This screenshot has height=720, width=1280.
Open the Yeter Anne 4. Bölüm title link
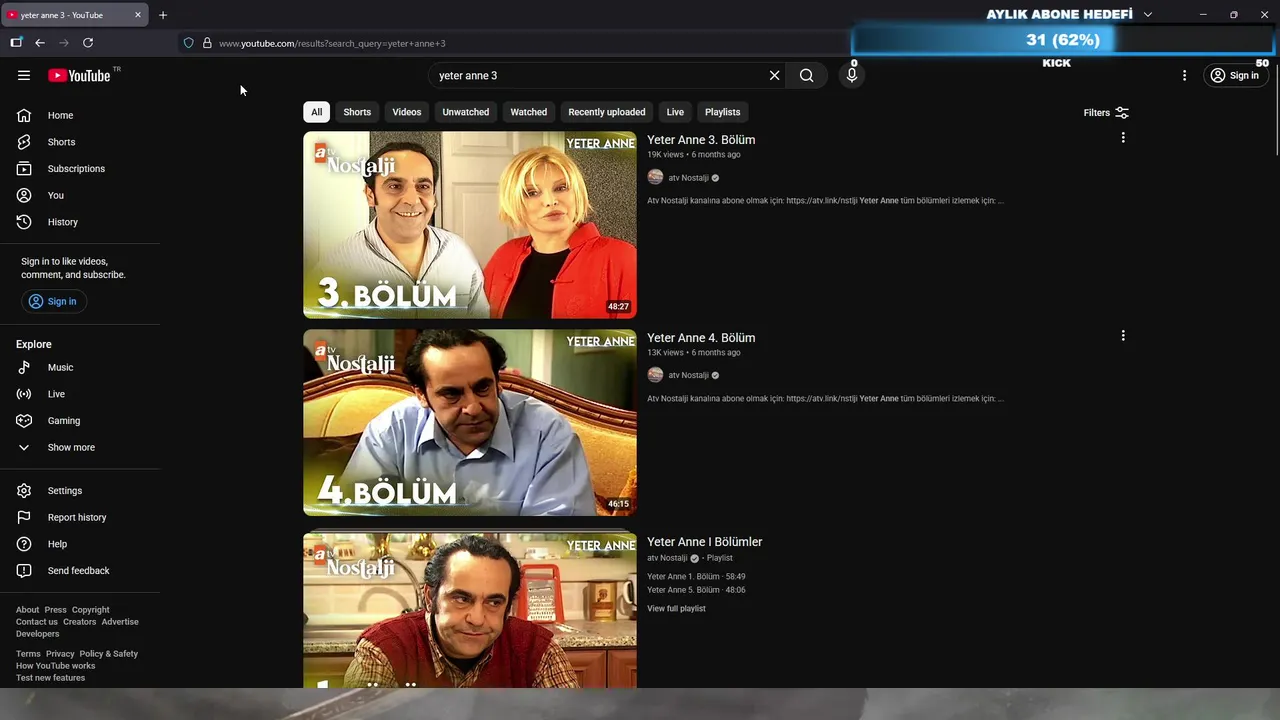click(701, 338)
